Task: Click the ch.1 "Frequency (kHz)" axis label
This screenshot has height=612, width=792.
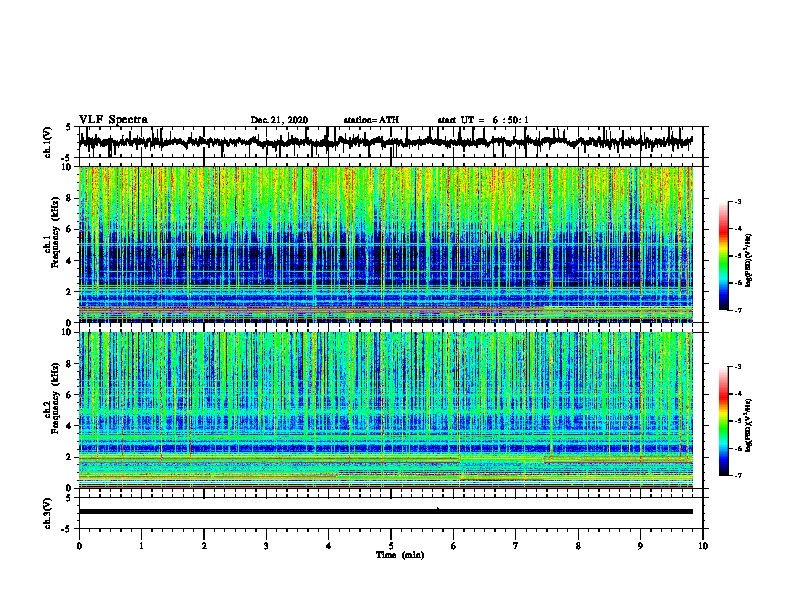Action: tap(56, 232)
